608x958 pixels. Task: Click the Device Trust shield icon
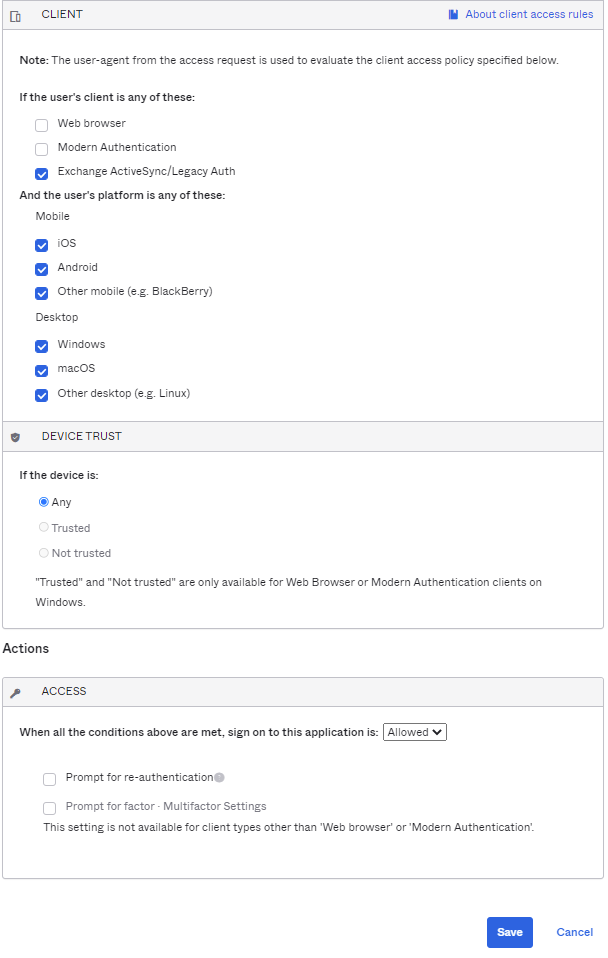15,437
